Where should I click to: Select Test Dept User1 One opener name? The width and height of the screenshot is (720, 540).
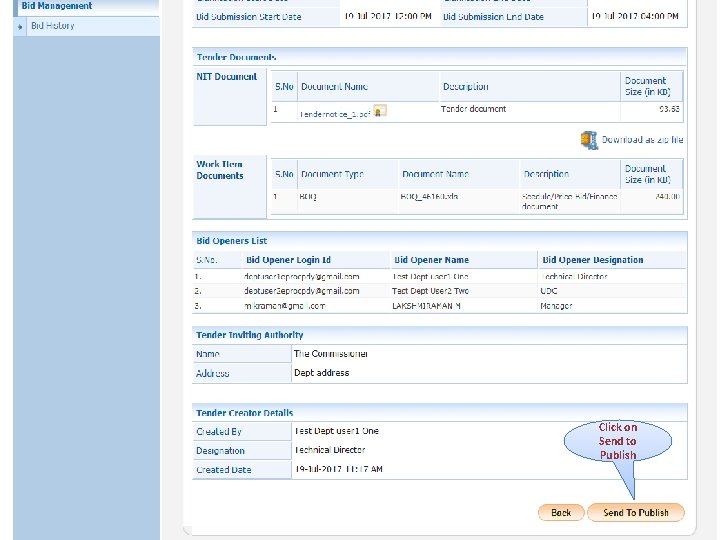[430, 276]
